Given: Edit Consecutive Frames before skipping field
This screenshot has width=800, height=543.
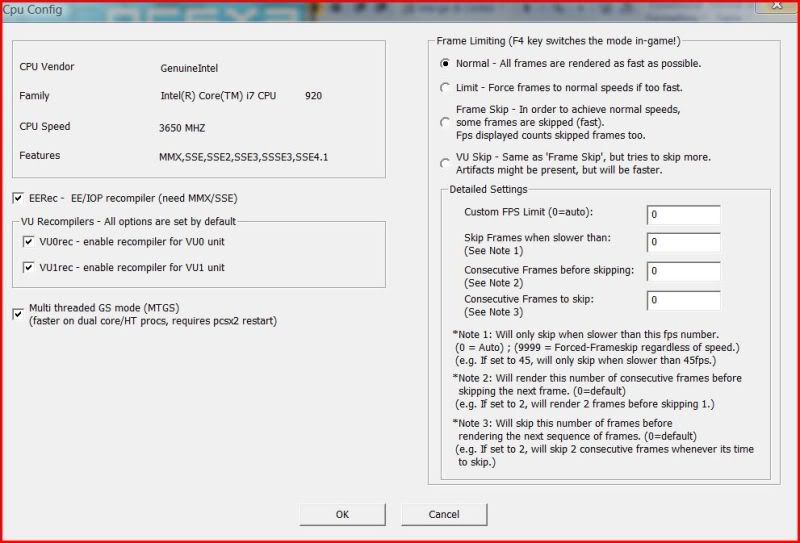Looking at the screenshot, I should pos(684,271).
